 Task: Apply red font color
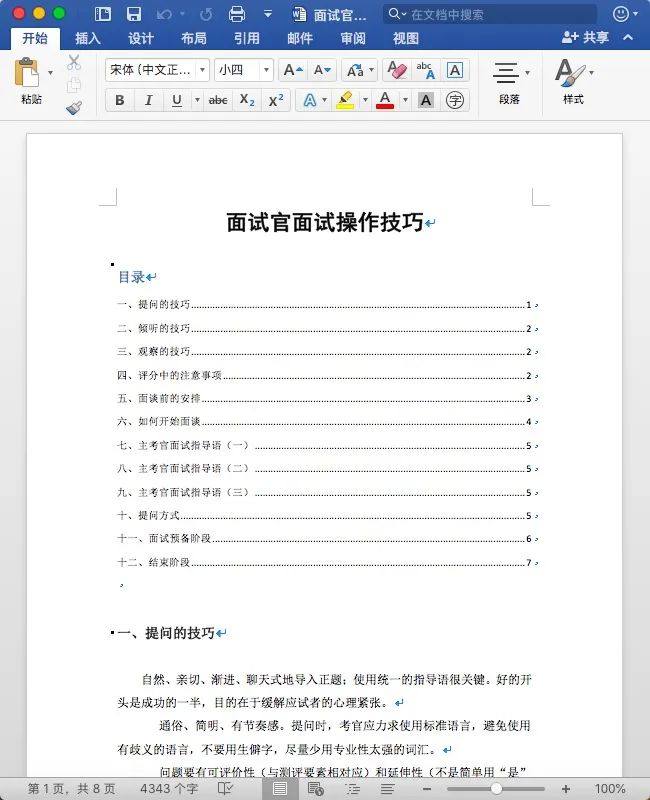click(x=385, y=100)
